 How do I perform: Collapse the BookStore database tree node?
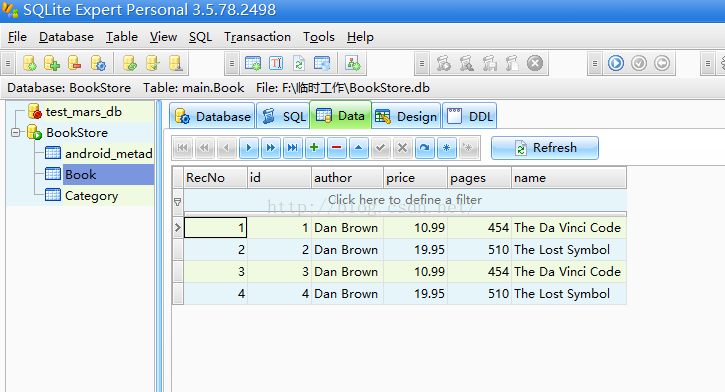point(15,133)
